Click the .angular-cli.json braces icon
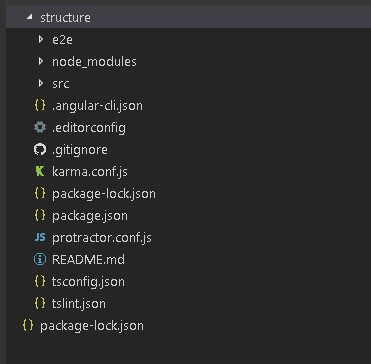This screenshot has height=364, width=371. point(40,106)
